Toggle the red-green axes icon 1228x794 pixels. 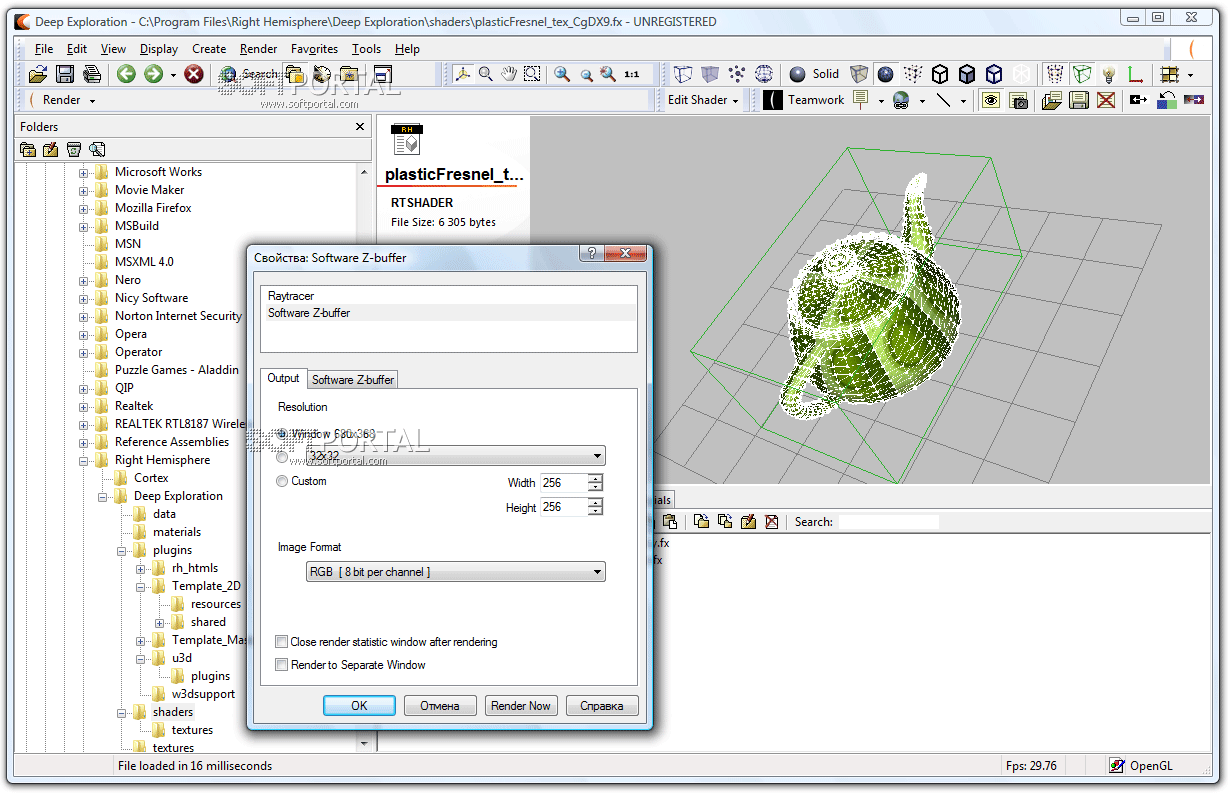pyautogui.click(x=1135, y=74)
